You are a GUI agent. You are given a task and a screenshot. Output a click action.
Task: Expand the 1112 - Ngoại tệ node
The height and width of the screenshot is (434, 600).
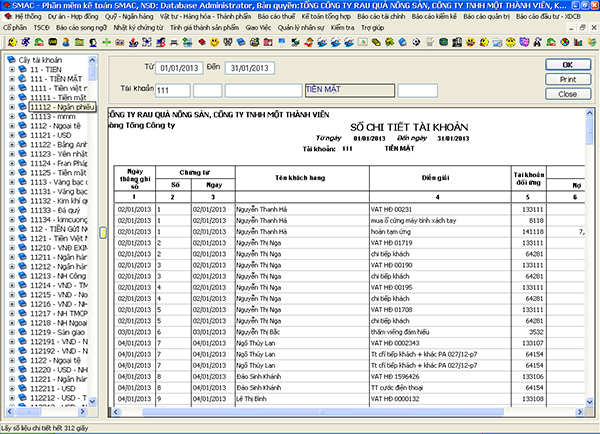click(12, 126)
